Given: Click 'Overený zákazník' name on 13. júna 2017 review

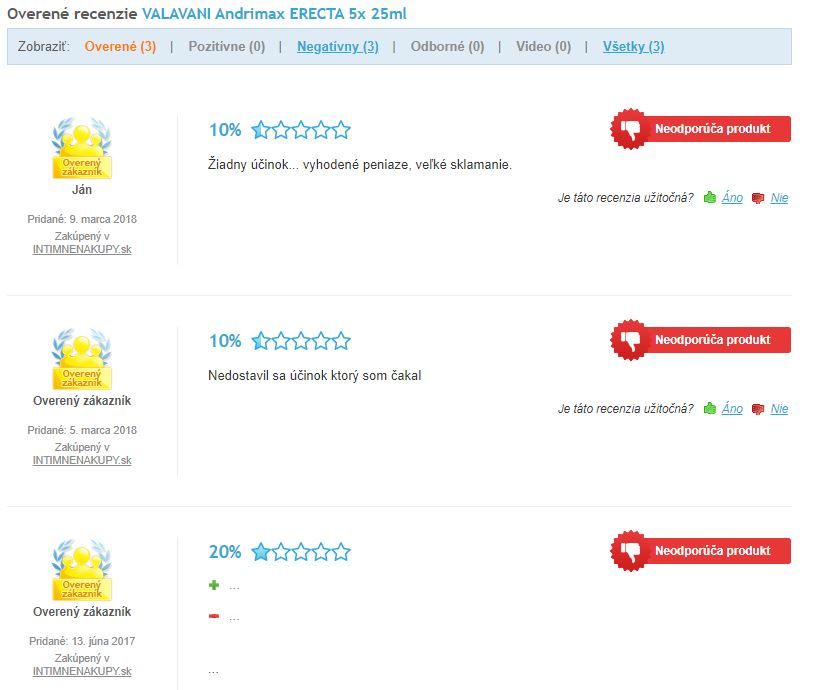Looking at the screenshot, I should coord(82,612).
